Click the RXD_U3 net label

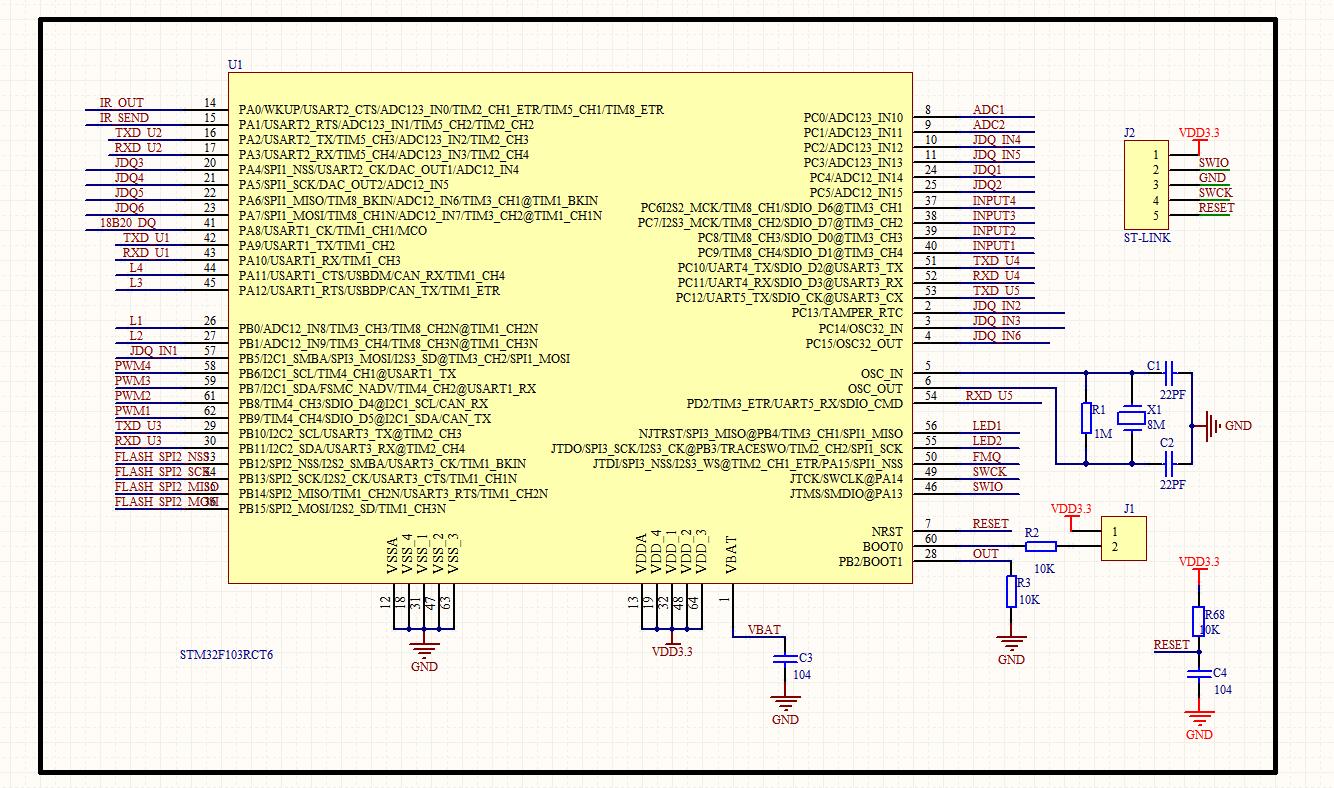coord(138,441)
